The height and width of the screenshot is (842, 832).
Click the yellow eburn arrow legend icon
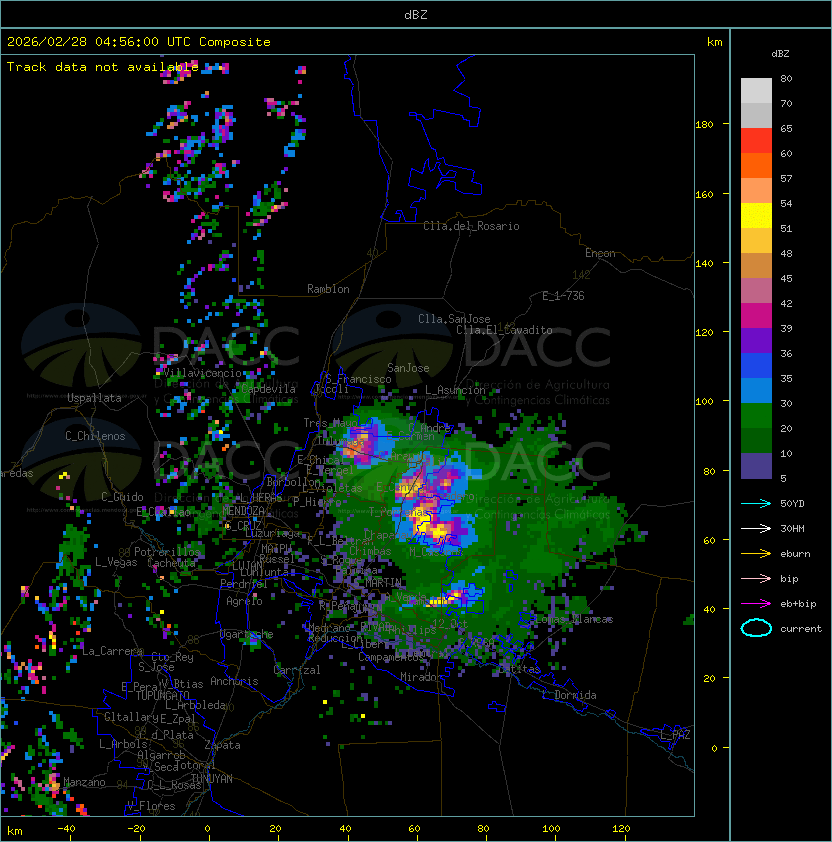click(756, 554)
